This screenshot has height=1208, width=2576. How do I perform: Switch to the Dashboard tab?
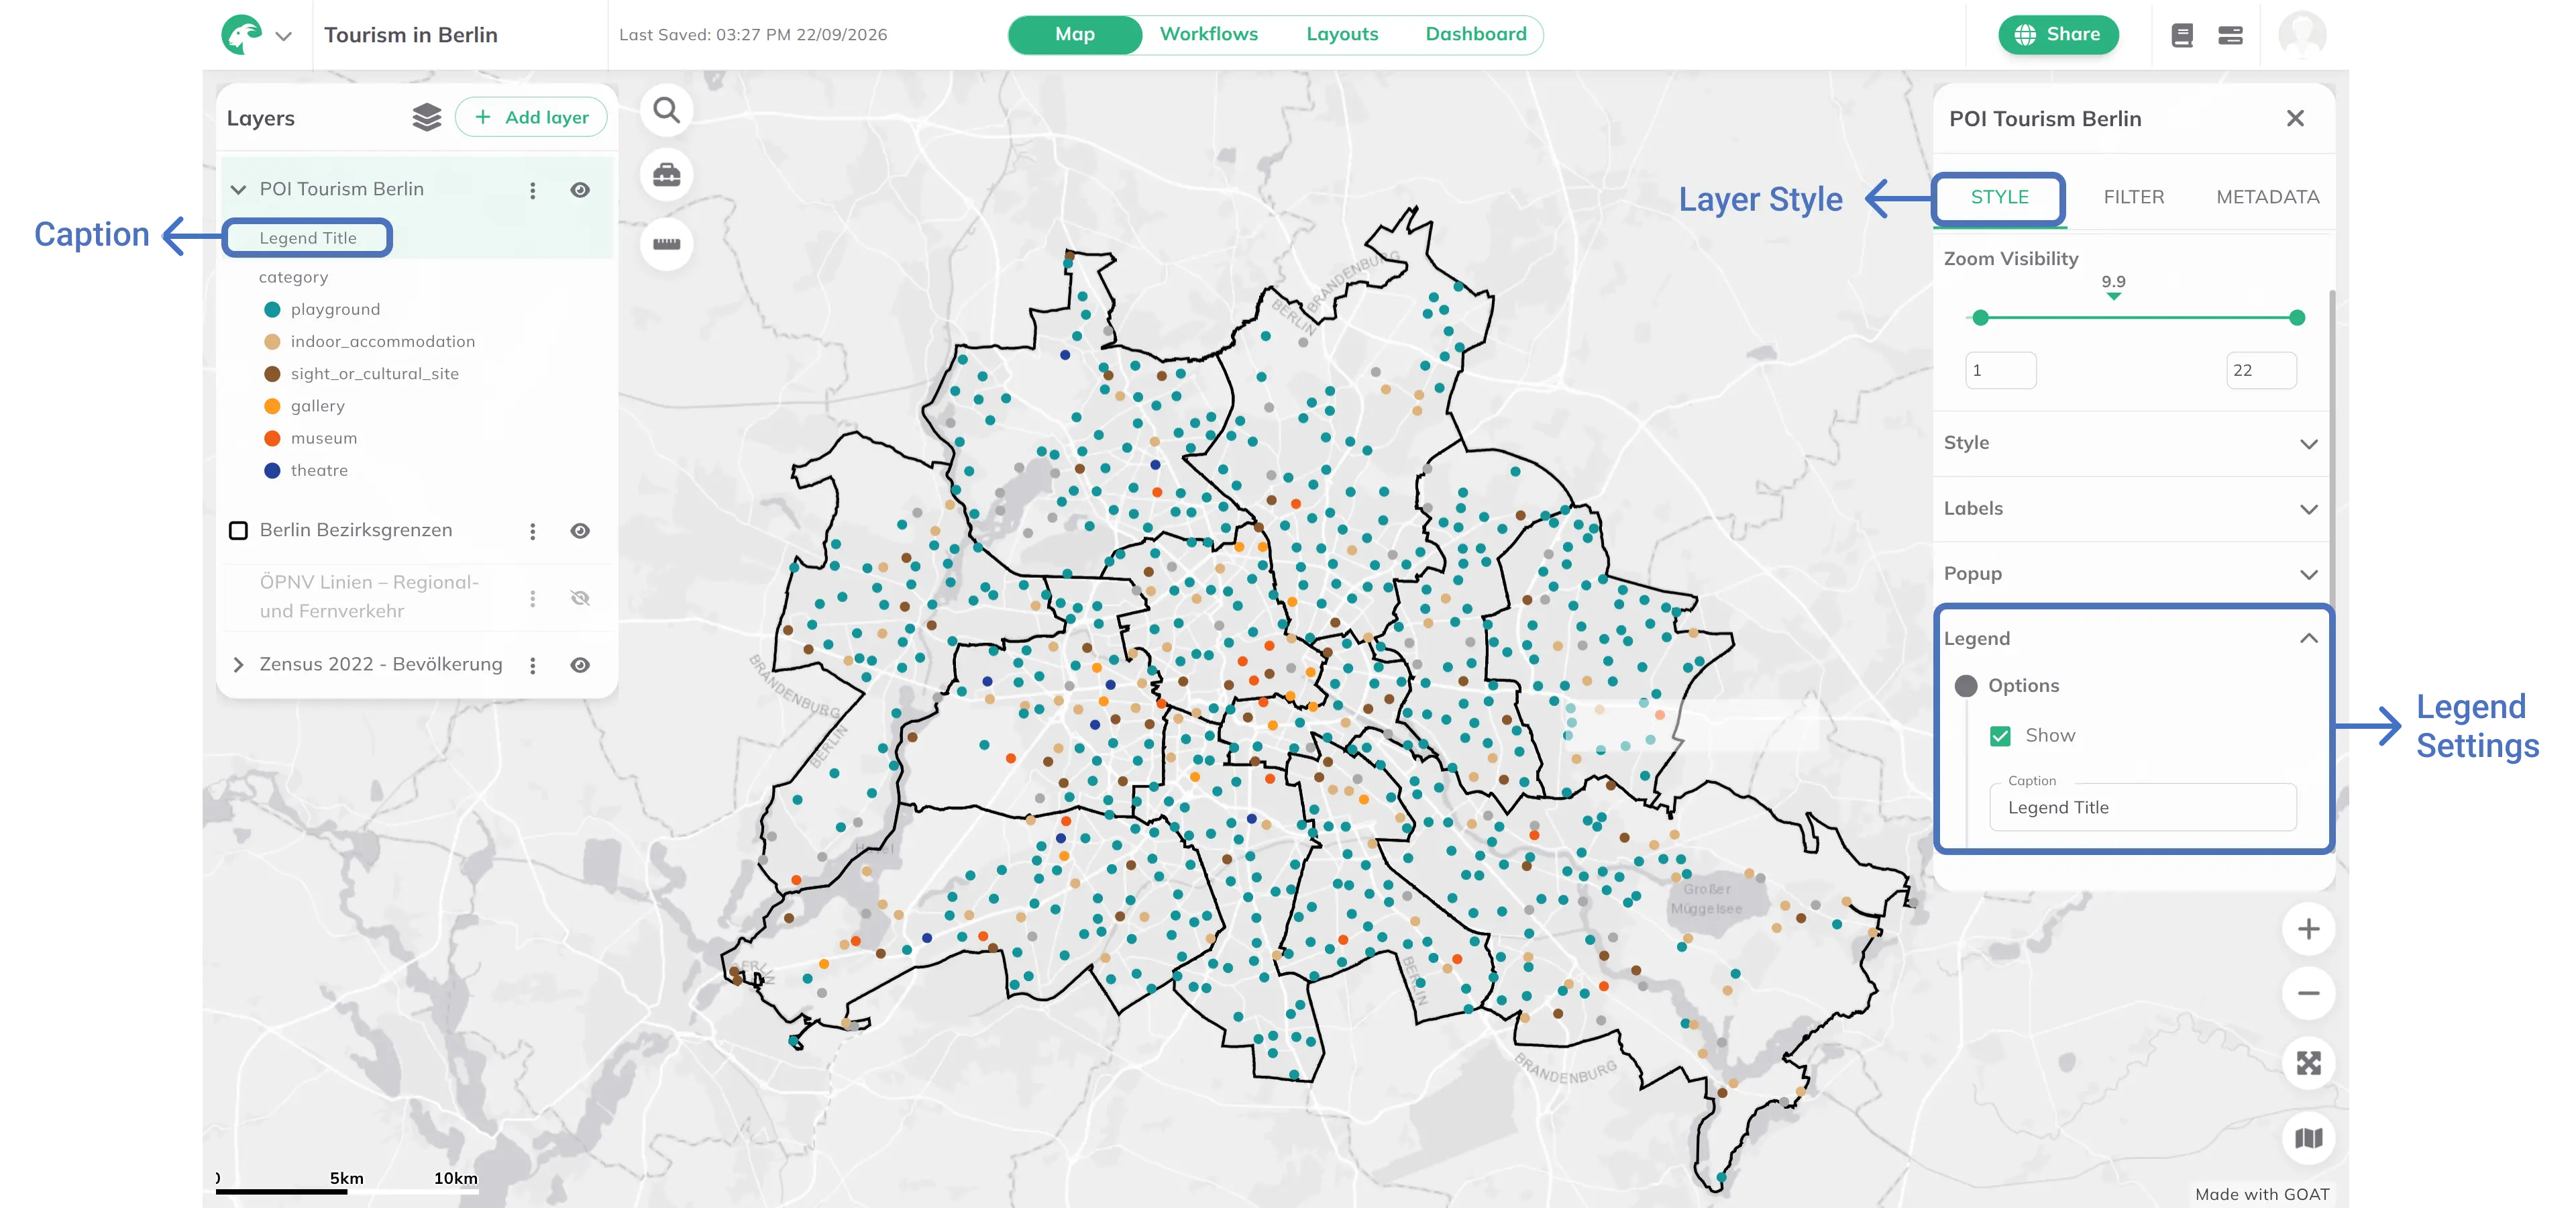(1476, 34)
